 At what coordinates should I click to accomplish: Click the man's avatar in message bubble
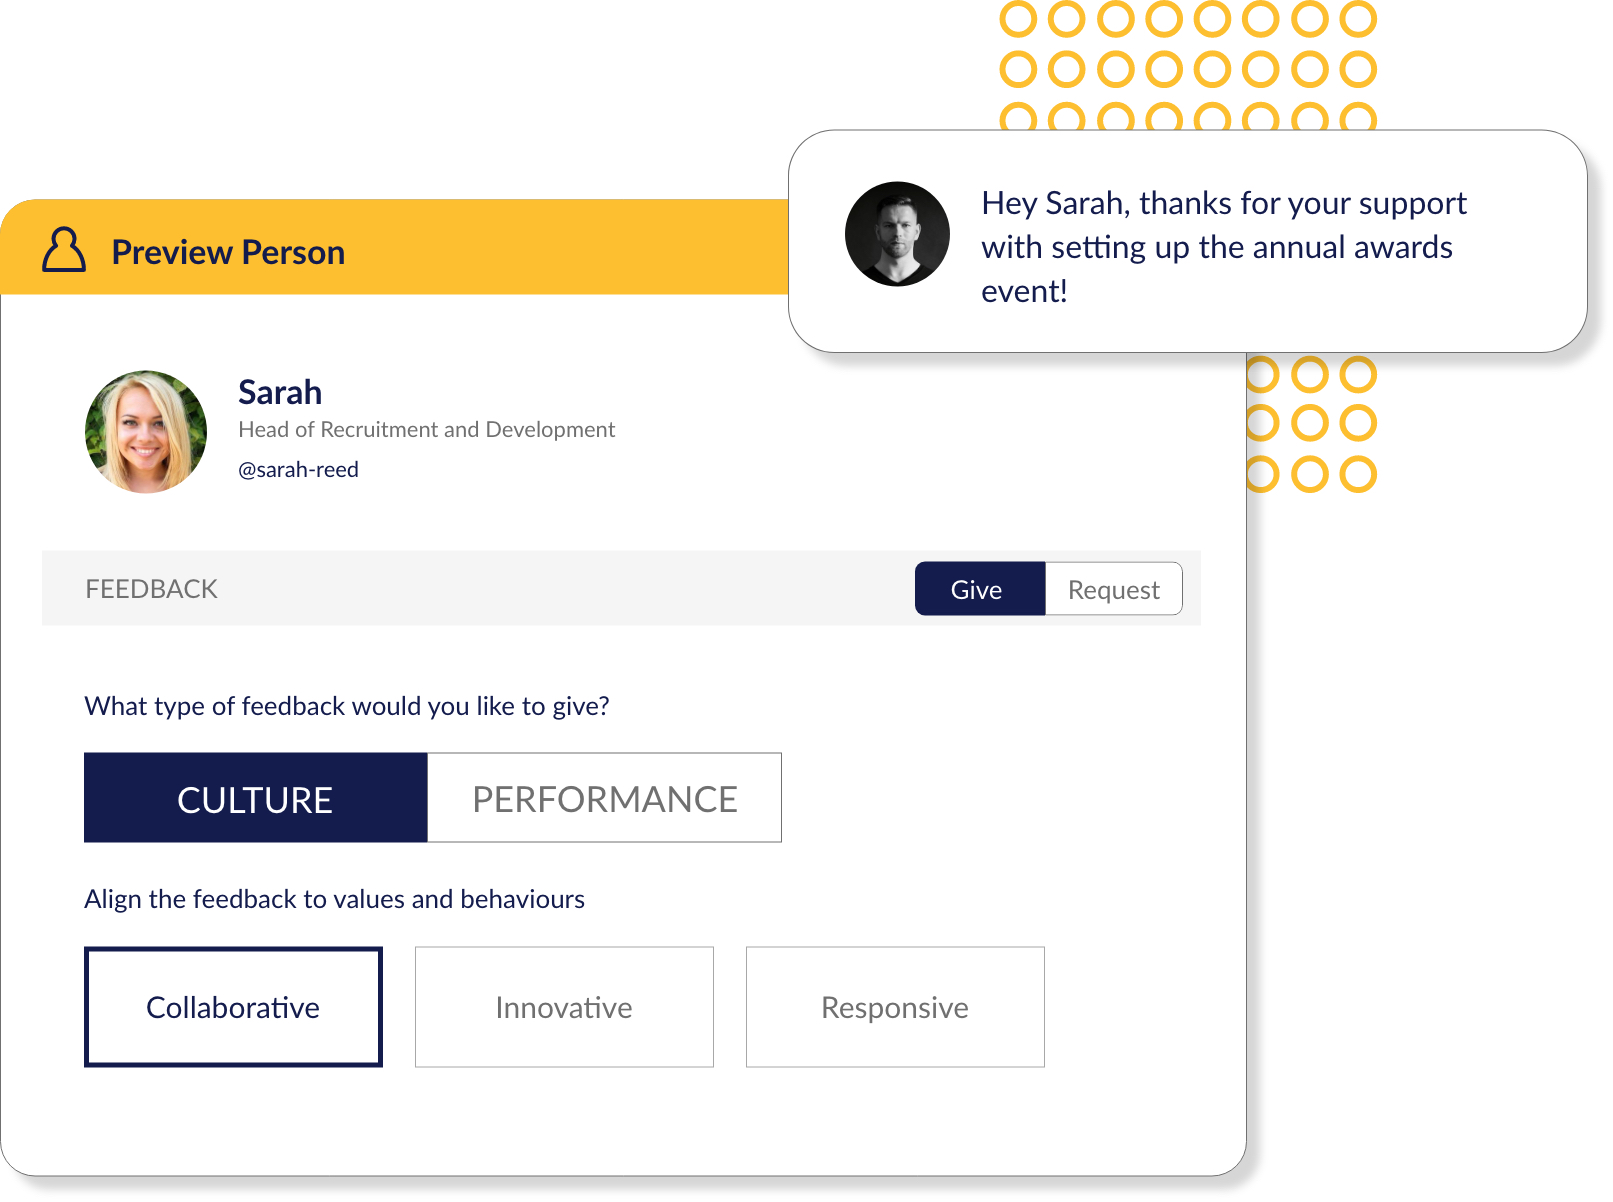click(x=897, y=234)
